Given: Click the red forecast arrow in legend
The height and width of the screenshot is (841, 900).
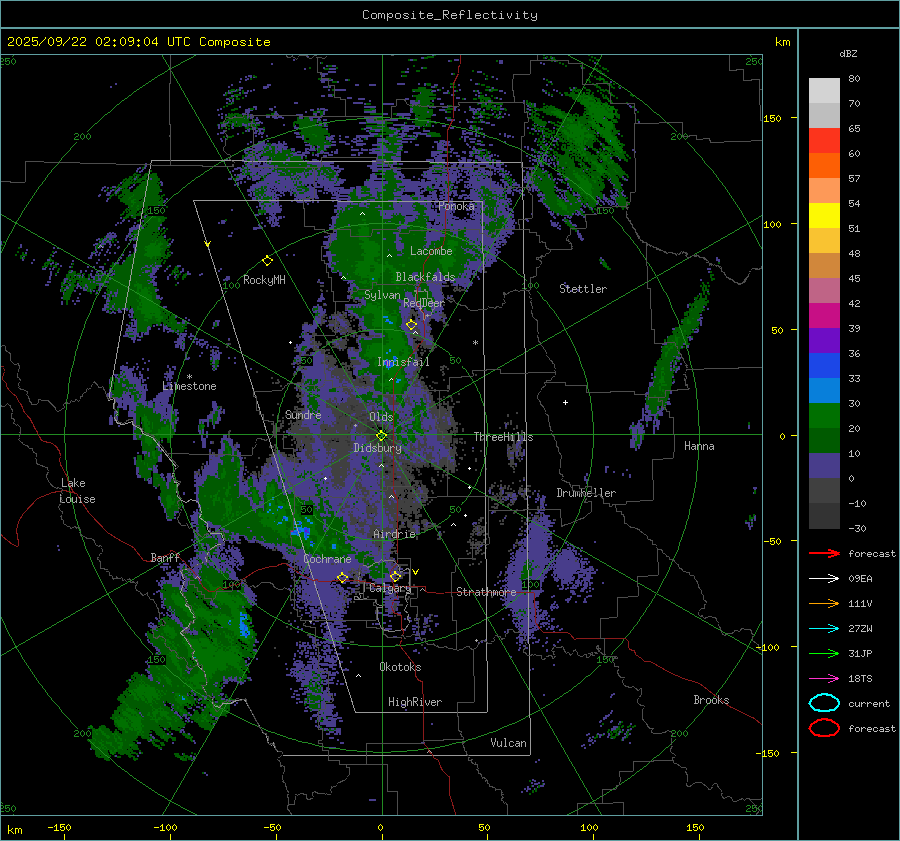Looking at the screenshot, I should 823,553.
